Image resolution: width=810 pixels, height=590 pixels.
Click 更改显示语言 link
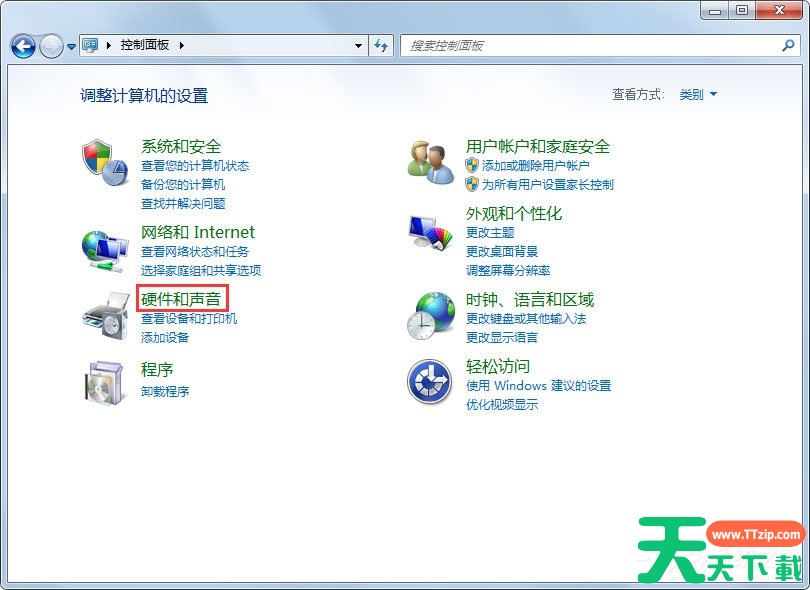pyautogui.click(x=502, y=337)
